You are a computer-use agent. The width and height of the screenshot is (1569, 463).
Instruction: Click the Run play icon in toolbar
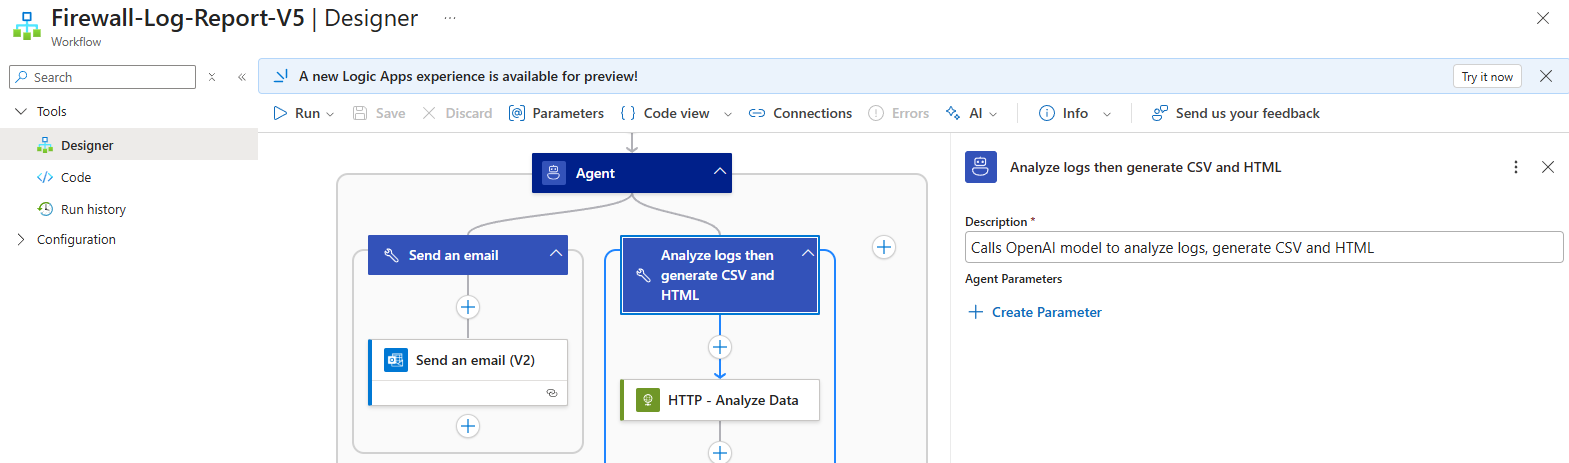pos(281,113)
